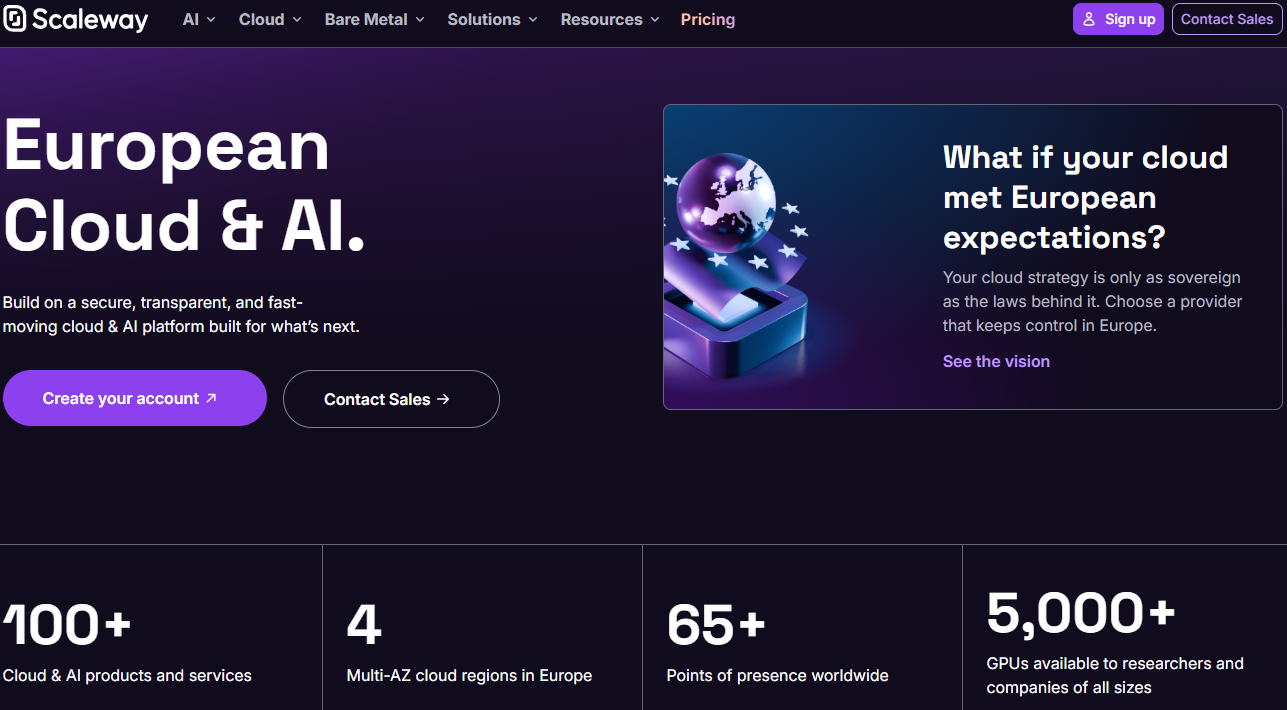Open the Resources navigation menu

pos(610,19)
